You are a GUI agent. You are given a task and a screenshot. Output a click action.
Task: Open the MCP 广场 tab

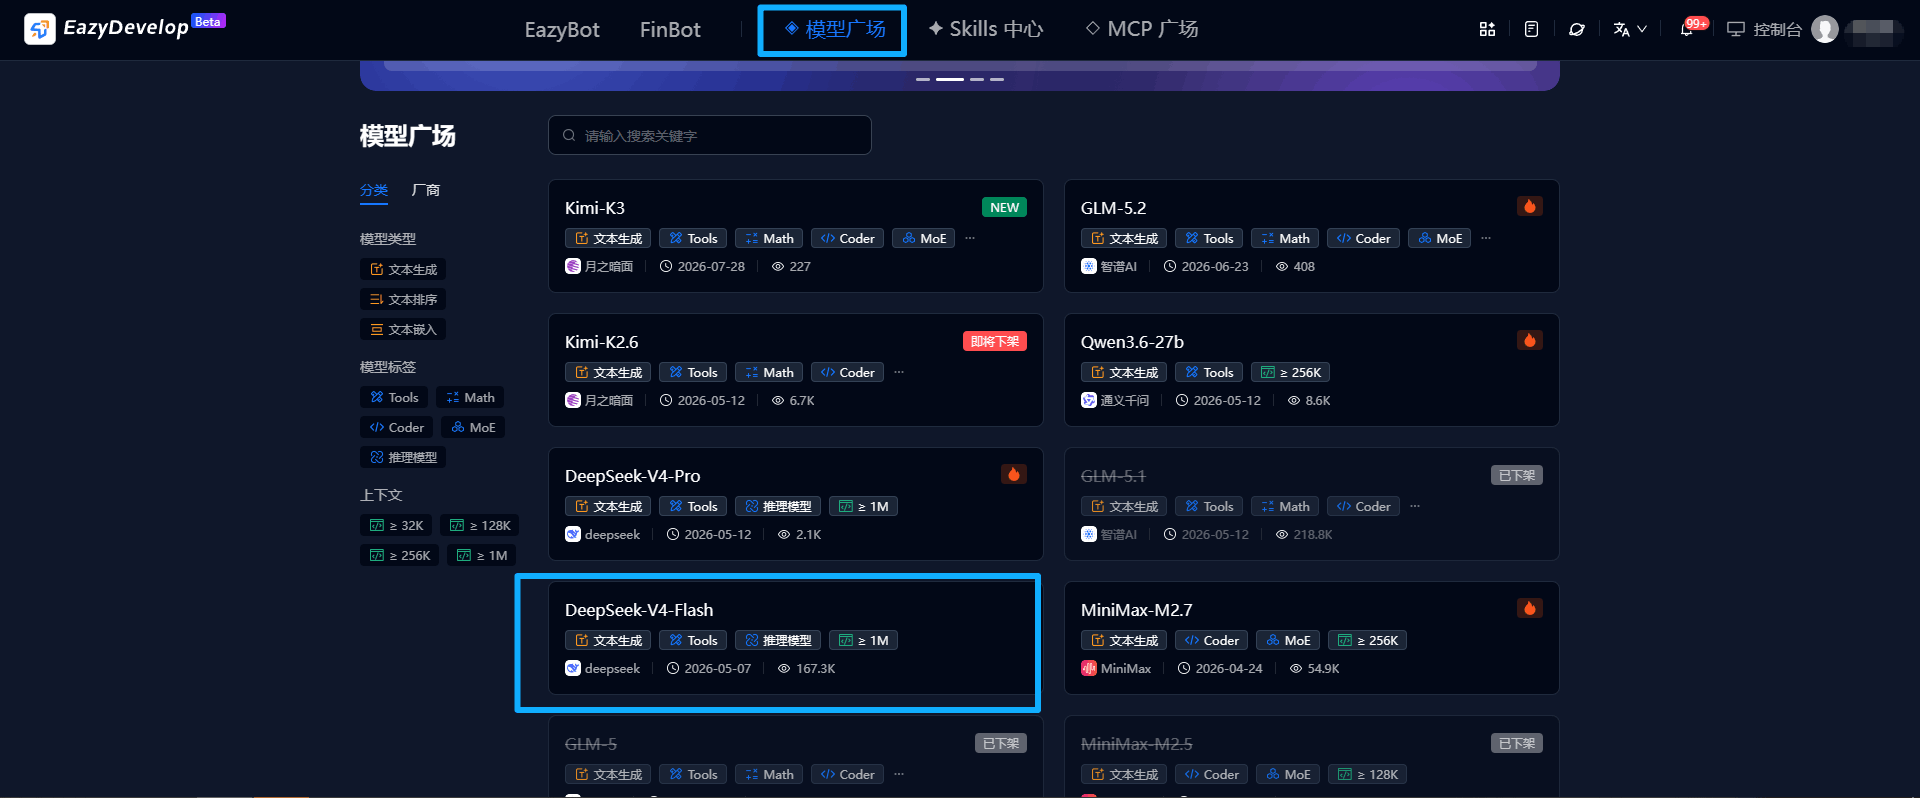point(1142,29)
